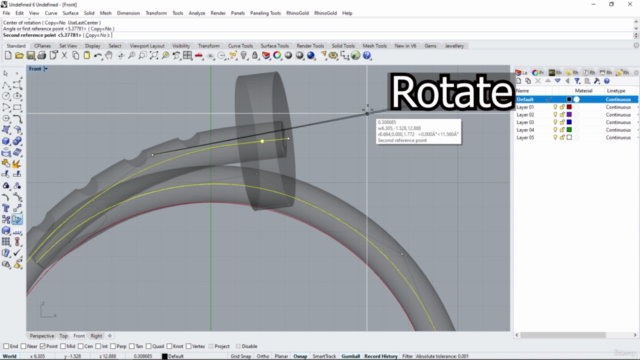Open the File menu

click(6, 13)
